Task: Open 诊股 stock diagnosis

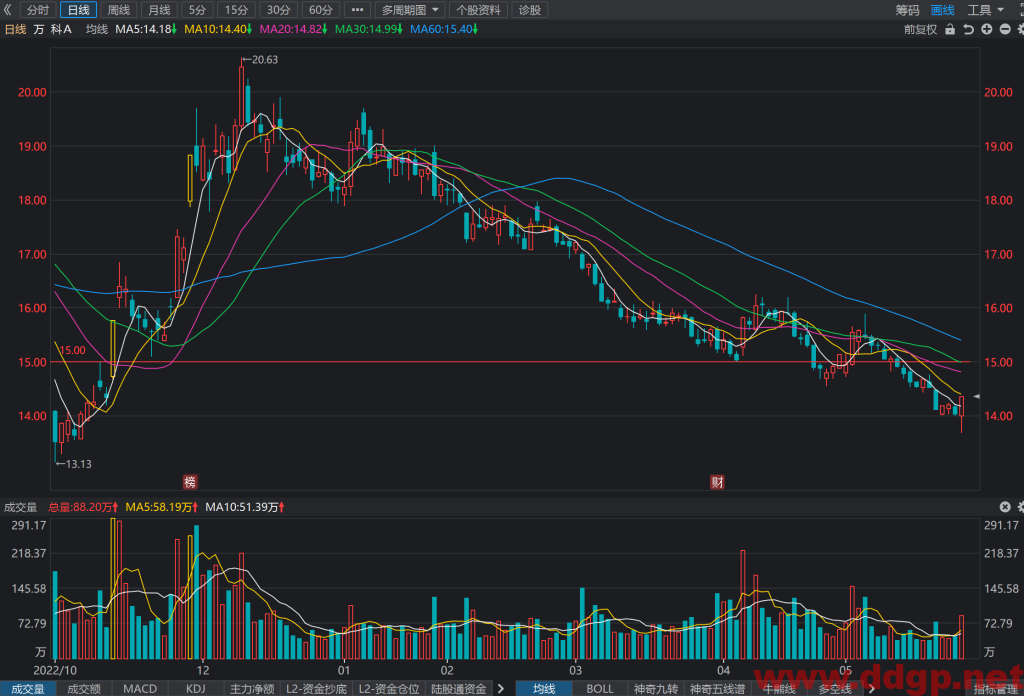Action: pos(530,10)
